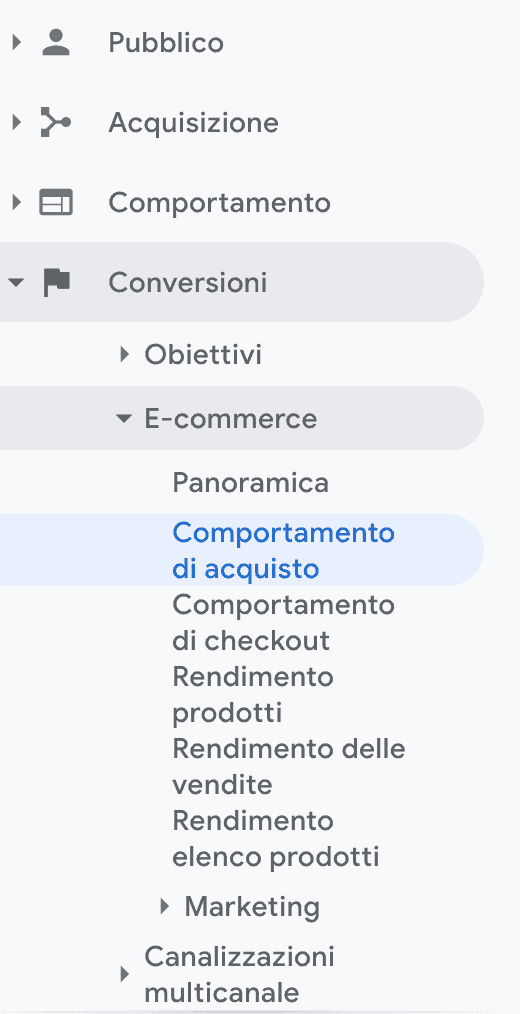This screenshot has width=520, height=1014.
Task: Expand the Canalizzazioni multicanale arrow
Action: point(125,974)
